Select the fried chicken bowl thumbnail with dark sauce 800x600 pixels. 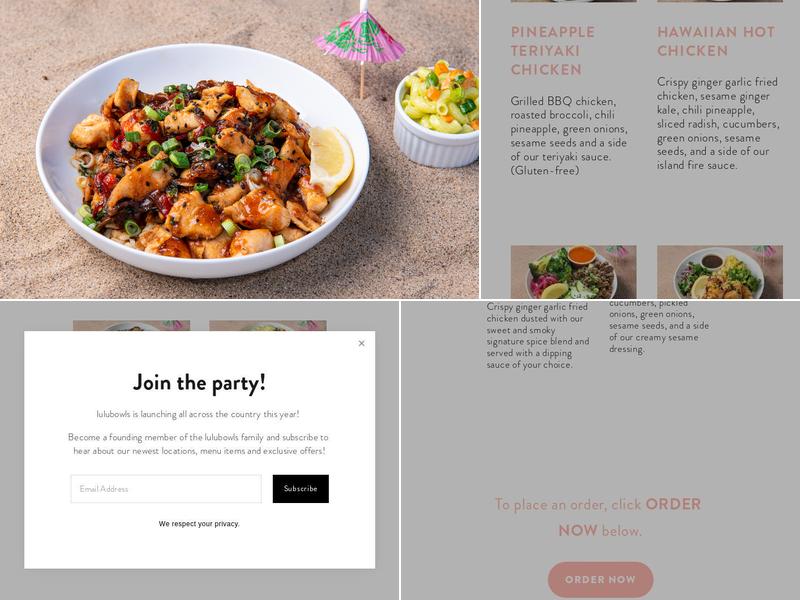coord(720,272)
